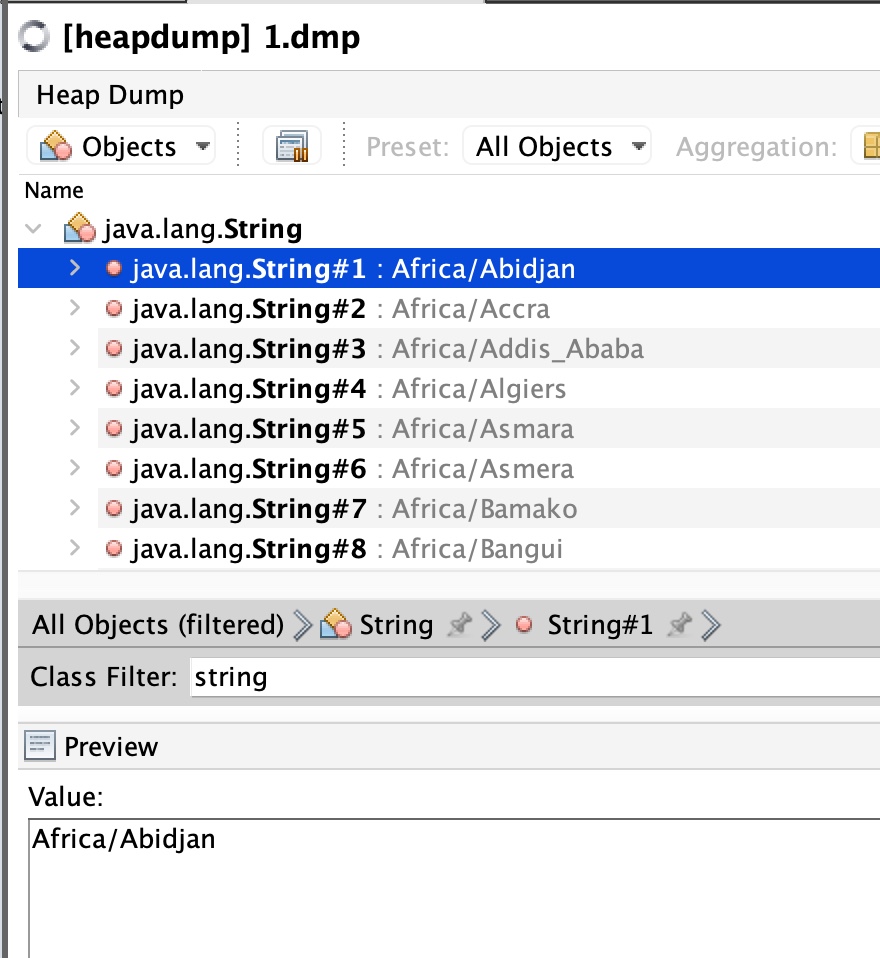This screenshot has height=958, width=880.
Task: Select the Heap Dump tab
Action: click(110, 96)
